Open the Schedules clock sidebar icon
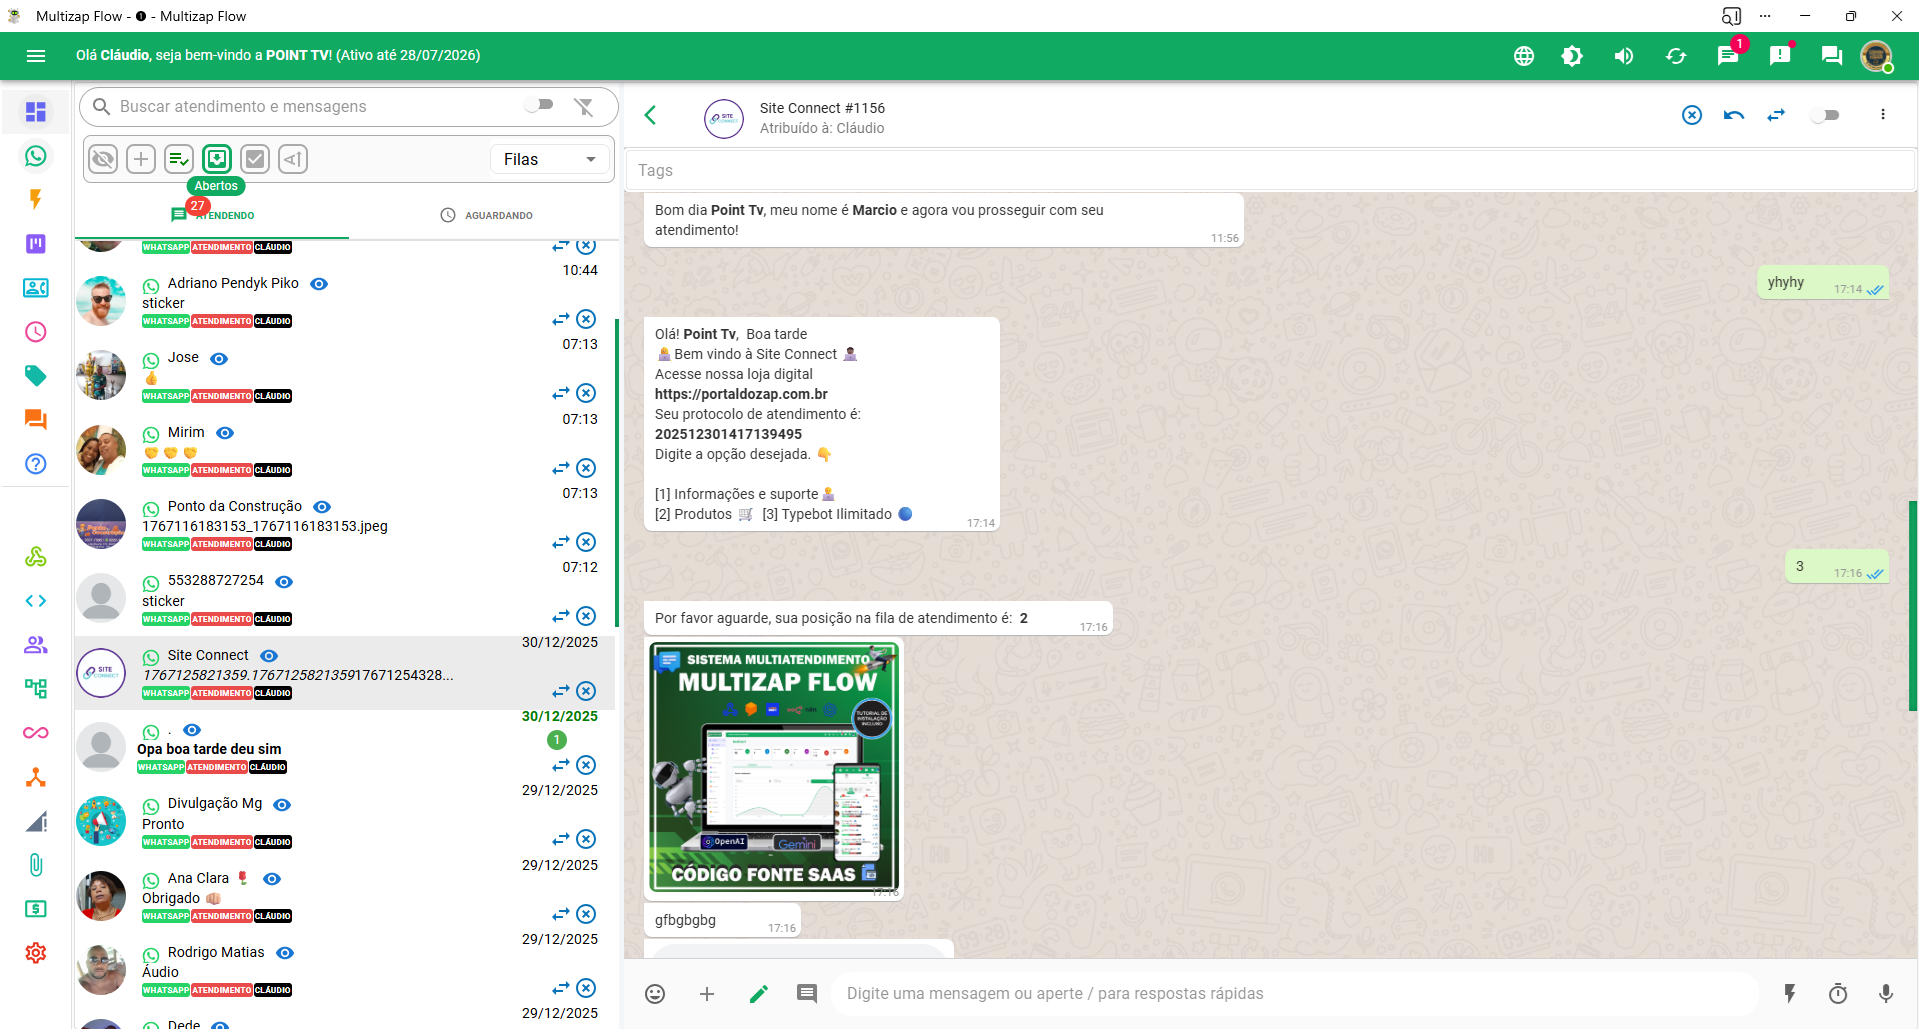Screen dimensions: 1919x1029 [x=36, y=332]
